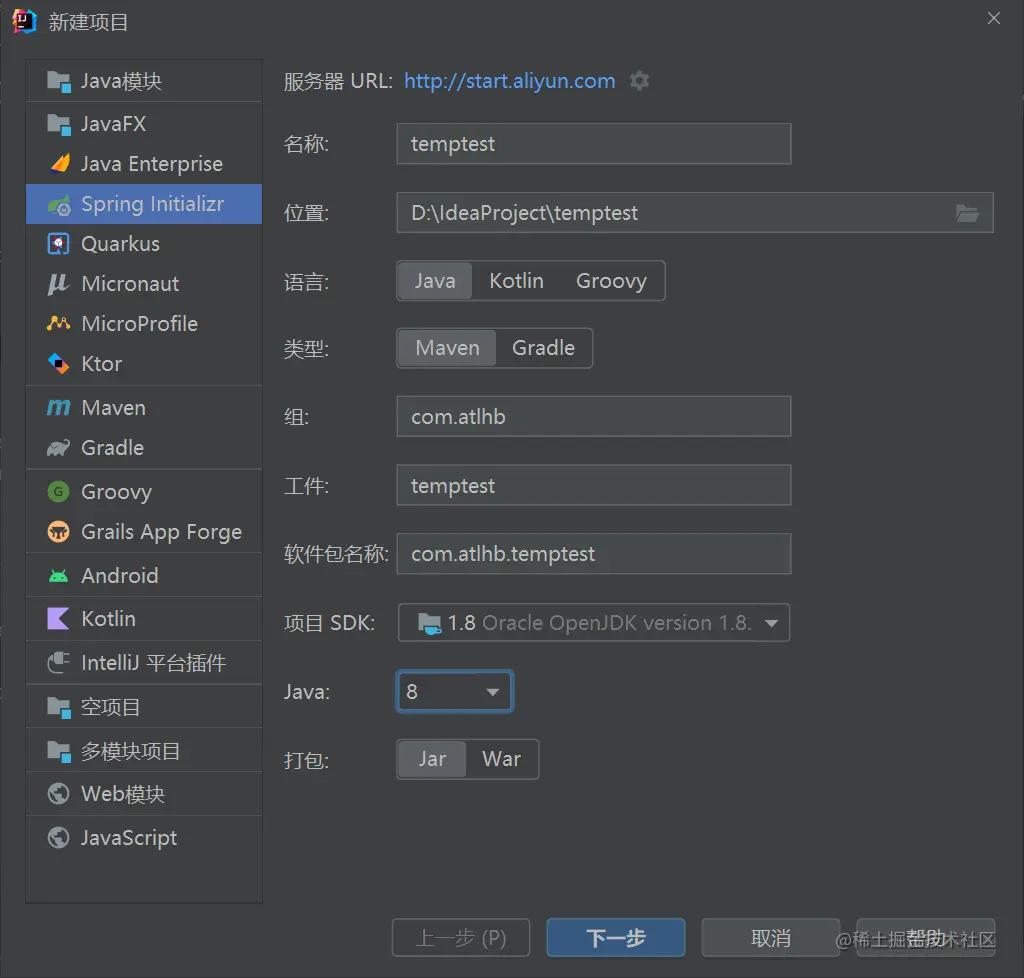Image resolution: width=1024 pixels, height=978 pixels.
Task: Click the 组 field with com.atlhb
Action: (x=594, y=417)
